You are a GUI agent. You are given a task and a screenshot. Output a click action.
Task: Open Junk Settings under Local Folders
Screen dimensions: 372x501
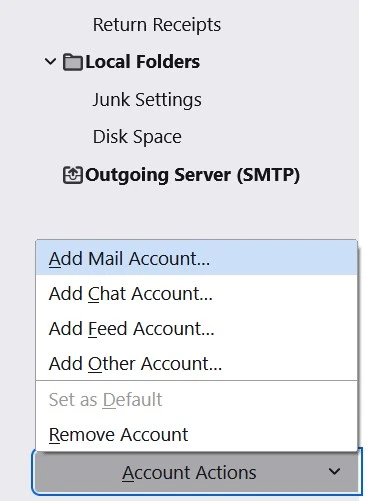coord(147,100)
